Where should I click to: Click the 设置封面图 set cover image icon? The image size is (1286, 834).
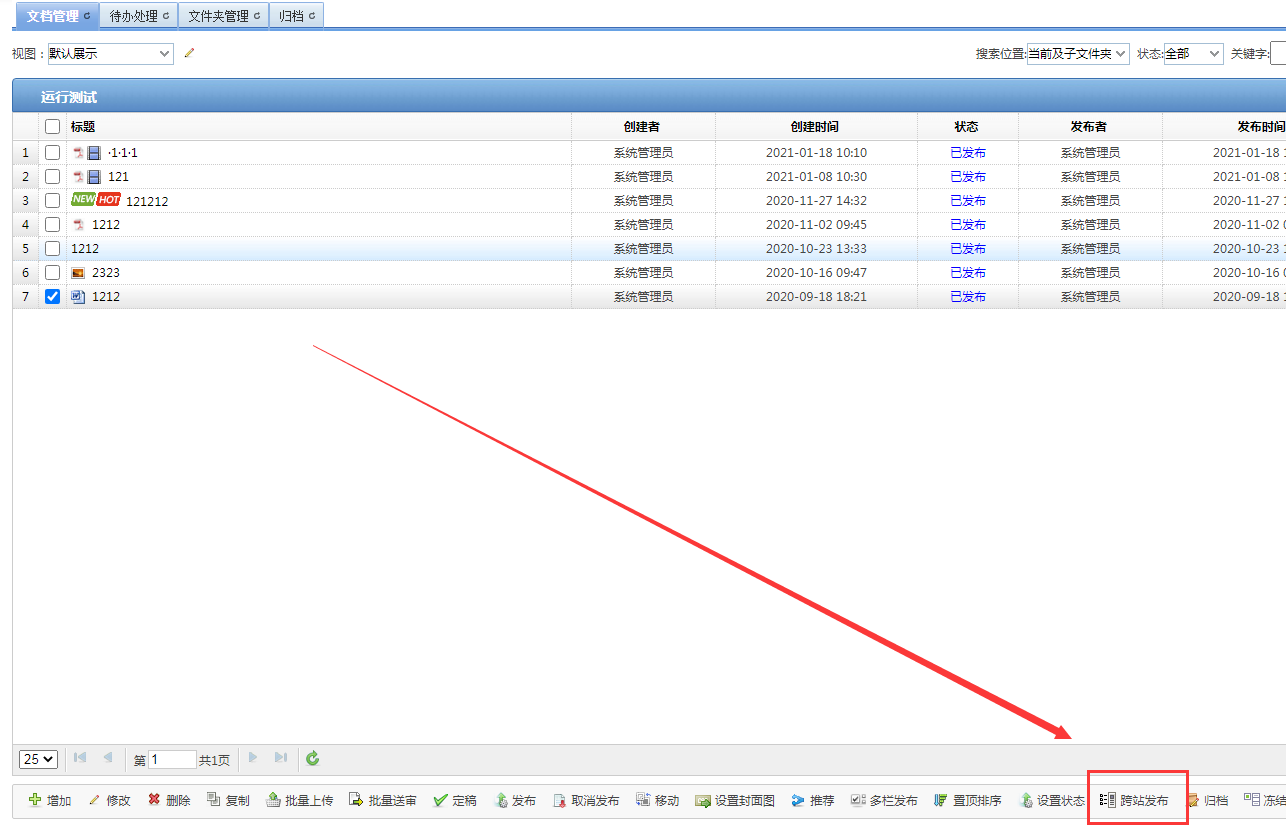click(x=703, y=800)
